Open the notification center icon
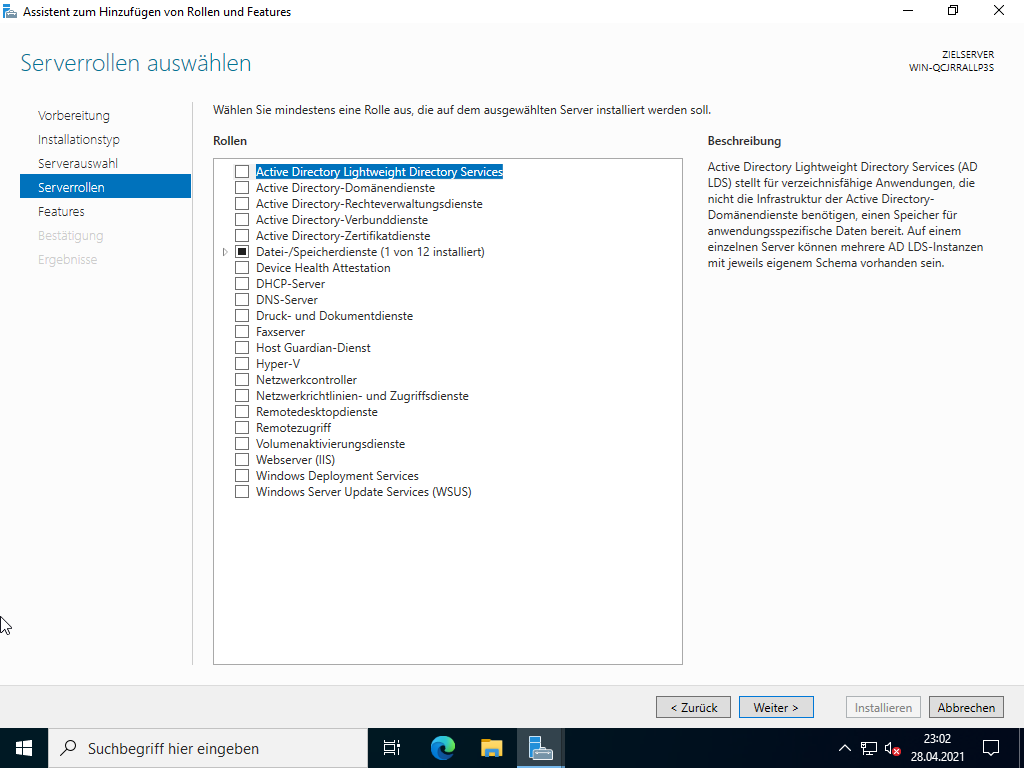Viewport: 1024px width, 768px height. 990,747
